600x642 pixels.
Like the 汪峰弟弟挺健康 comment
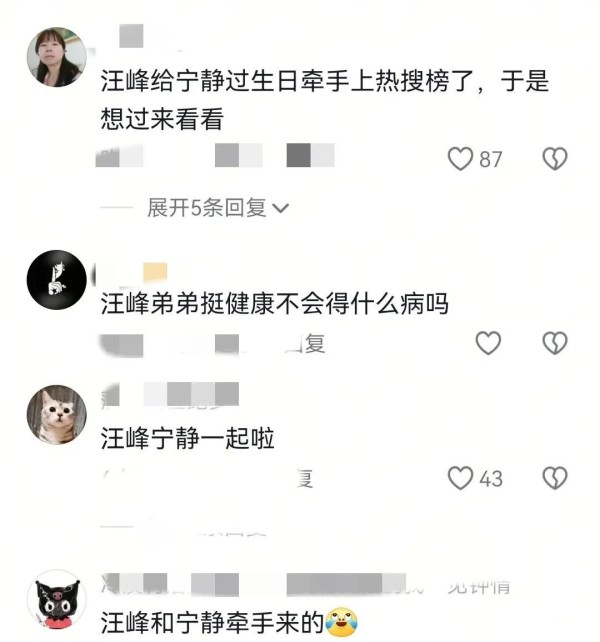point(488,343)
